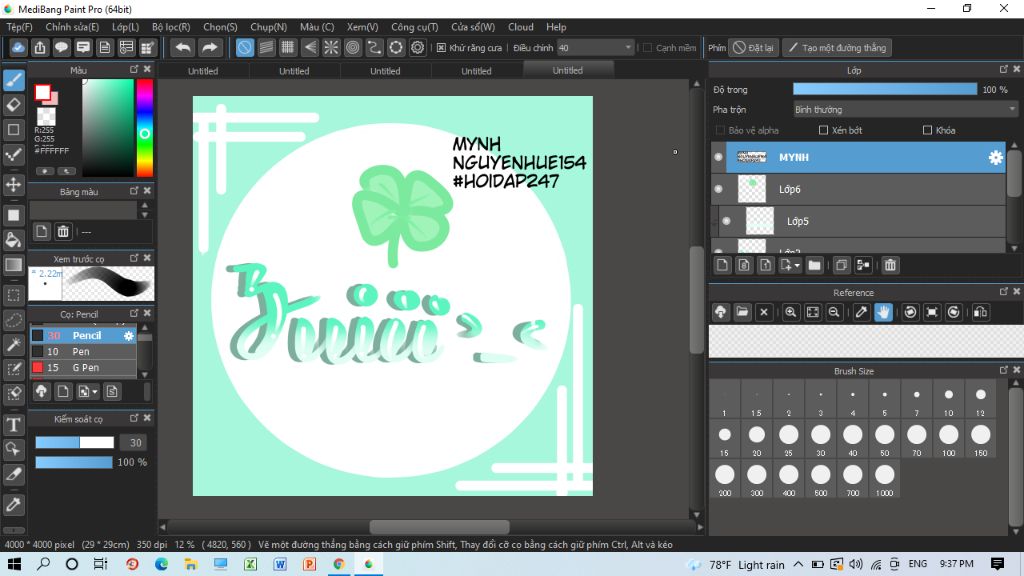Select the hand tool in Reference panel
Viewport: 1024px width, 576px height.
coord(883,312)
